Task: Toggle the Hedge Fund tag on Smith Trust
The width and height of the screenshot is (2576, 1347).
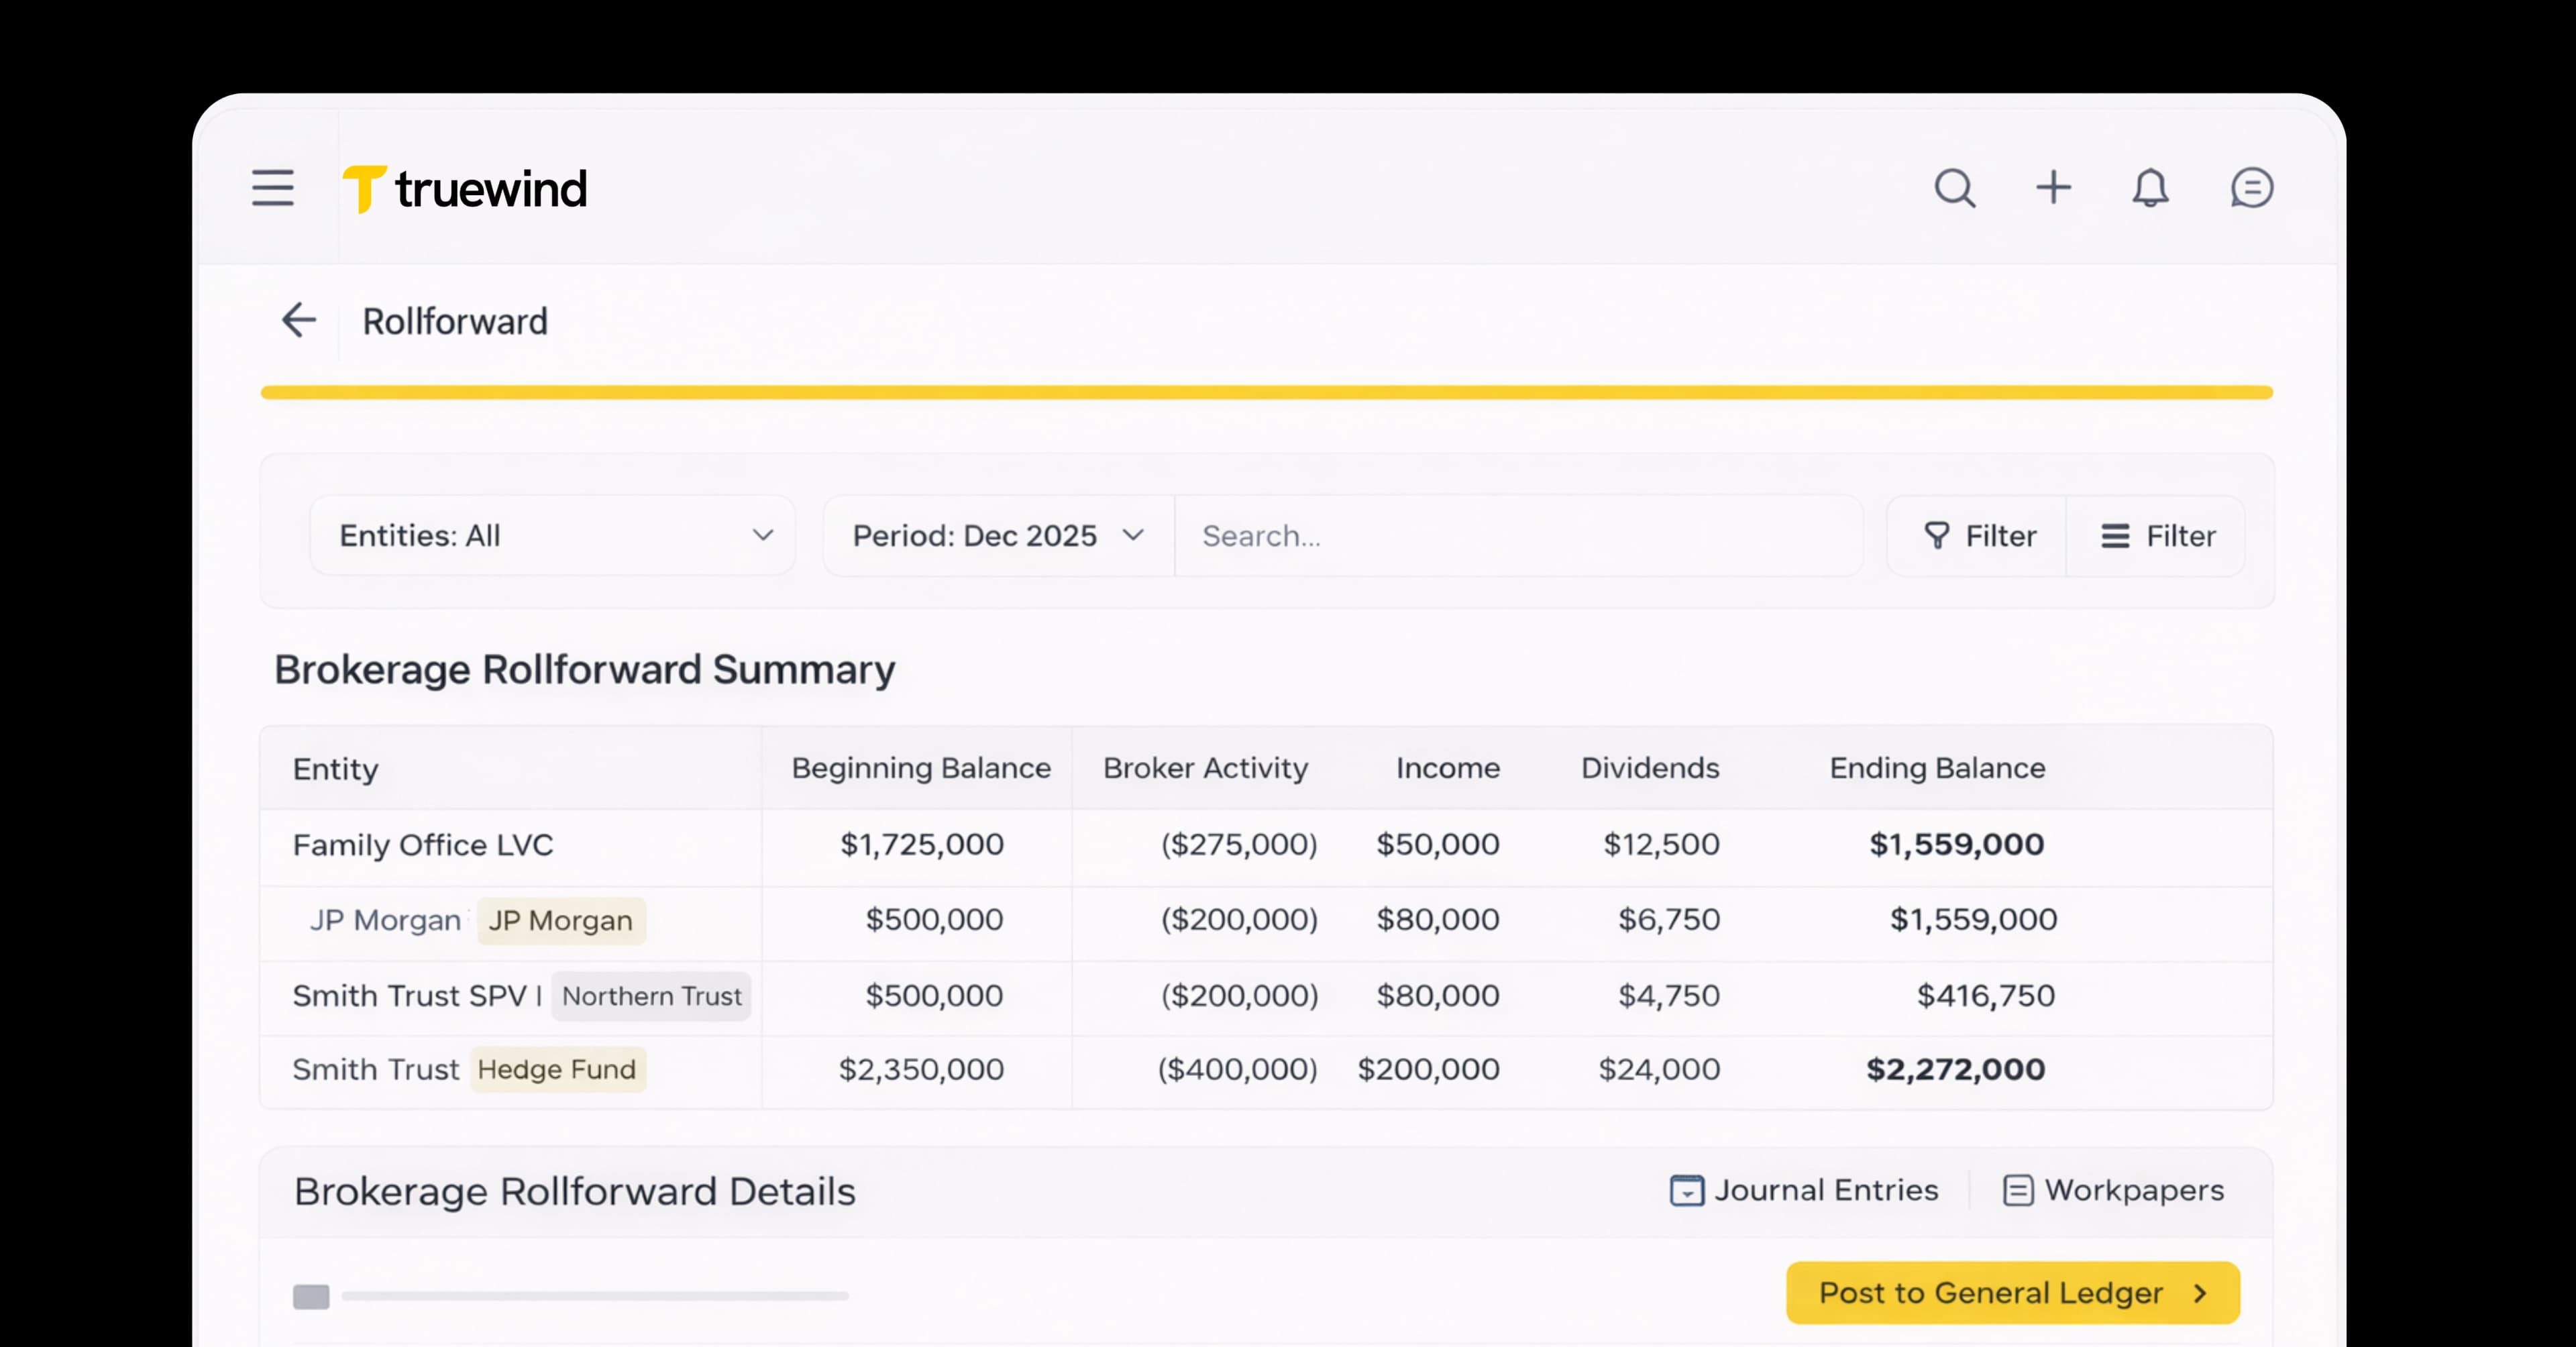Action: [557, 1069]
